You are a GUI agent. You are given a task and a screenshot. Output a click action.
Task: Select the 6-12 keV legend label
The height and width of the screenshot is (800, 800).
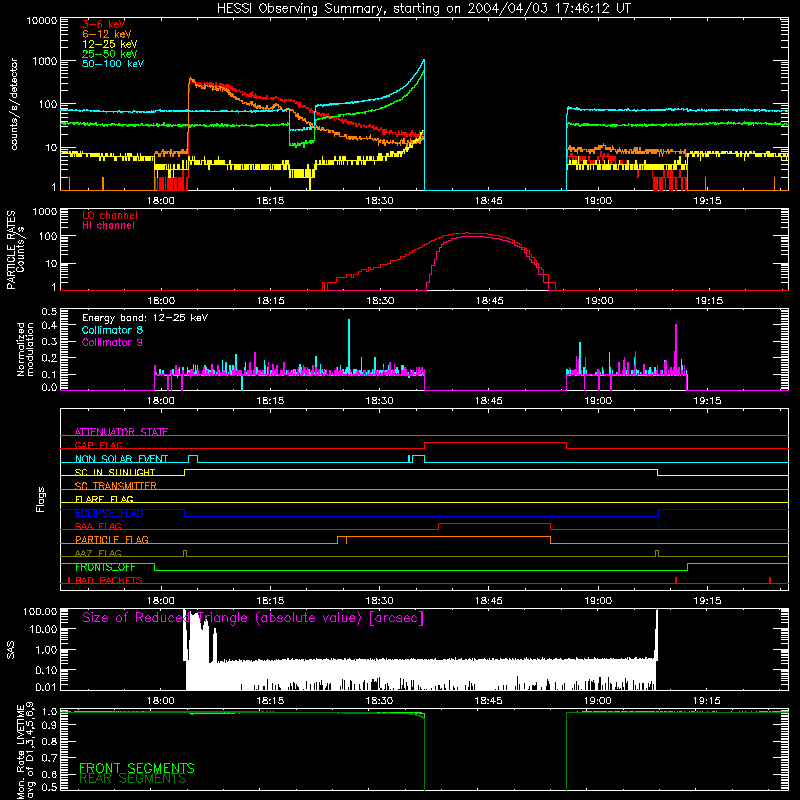(x=106, y=34)
